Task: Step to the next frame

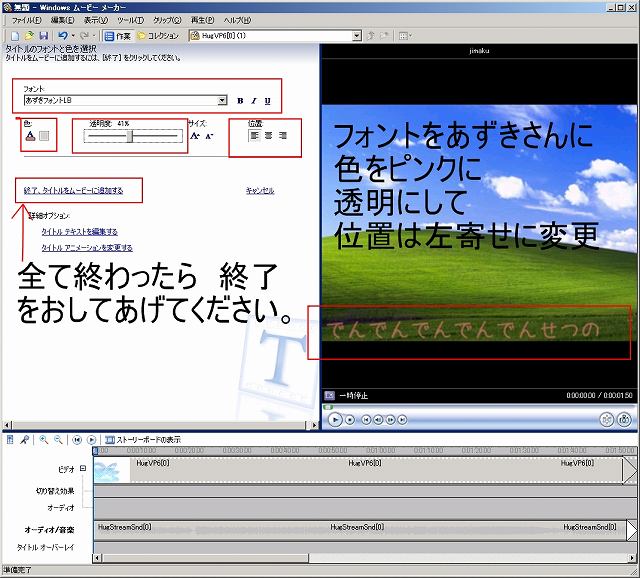Action: 390,420
